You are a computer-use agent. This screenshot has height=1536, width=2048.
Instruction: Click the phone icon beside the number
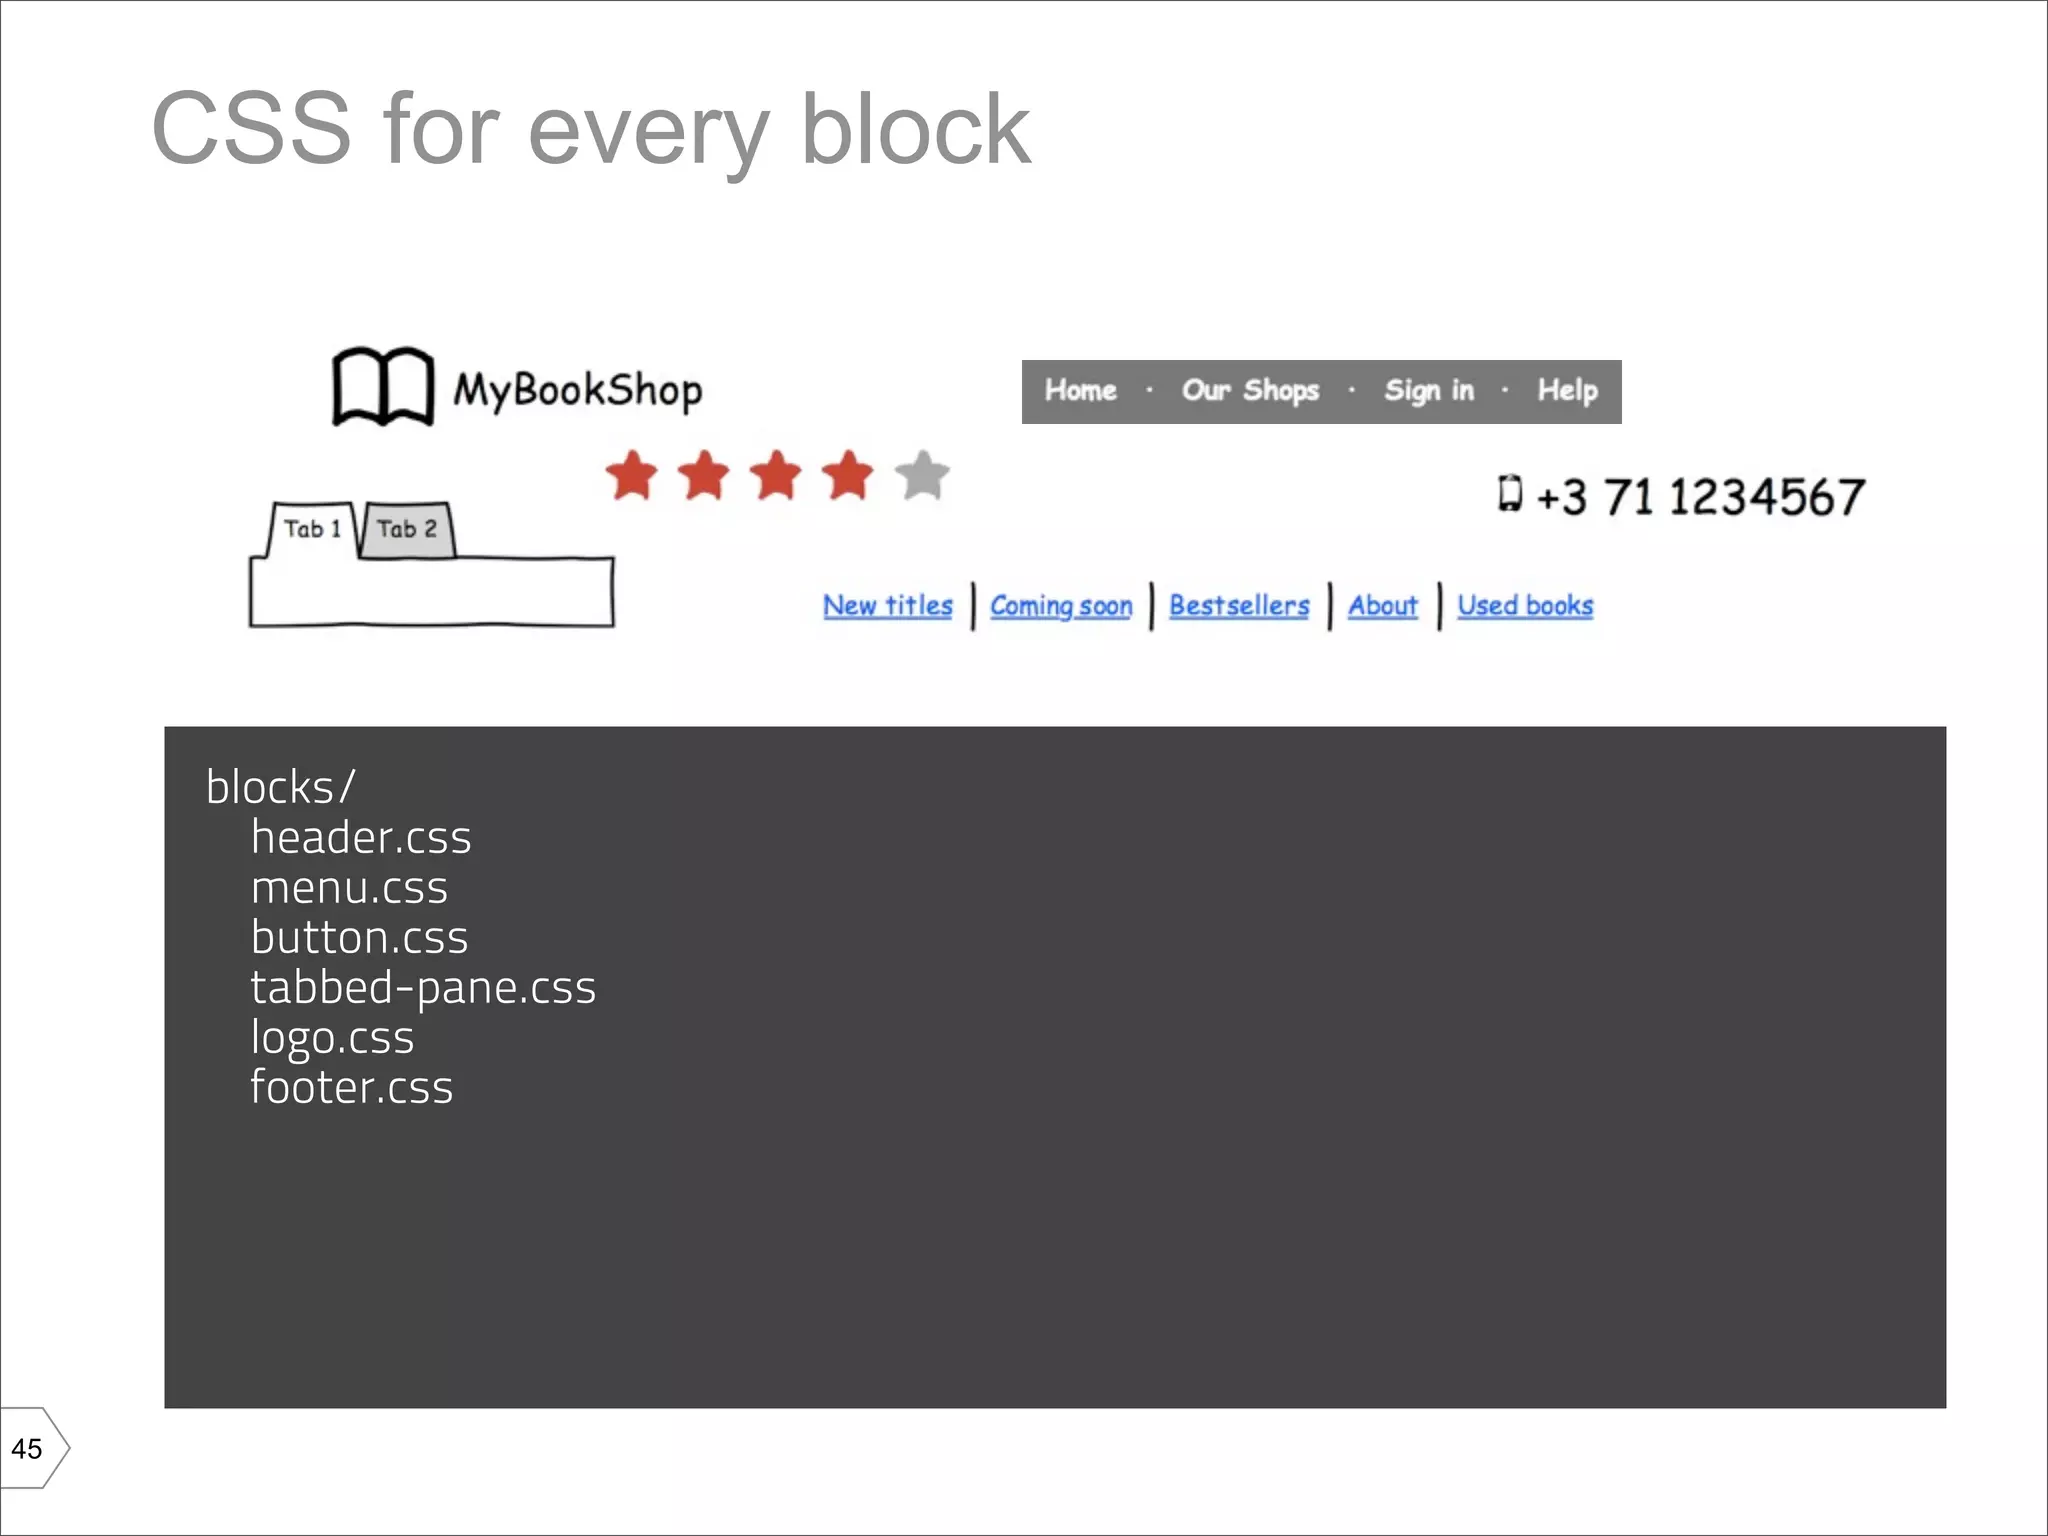(x=1510, y=493)
